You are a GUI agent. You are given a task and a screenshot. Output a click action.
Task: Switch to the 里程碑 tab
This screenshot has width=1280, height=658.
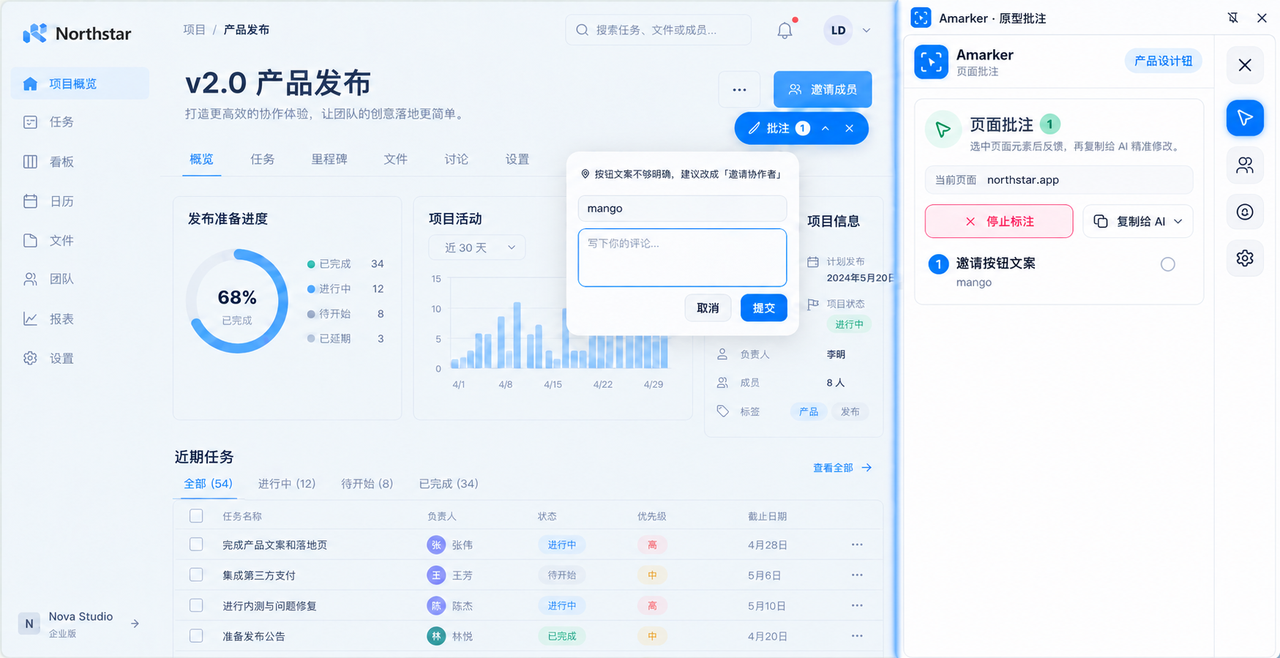[329, 159]
